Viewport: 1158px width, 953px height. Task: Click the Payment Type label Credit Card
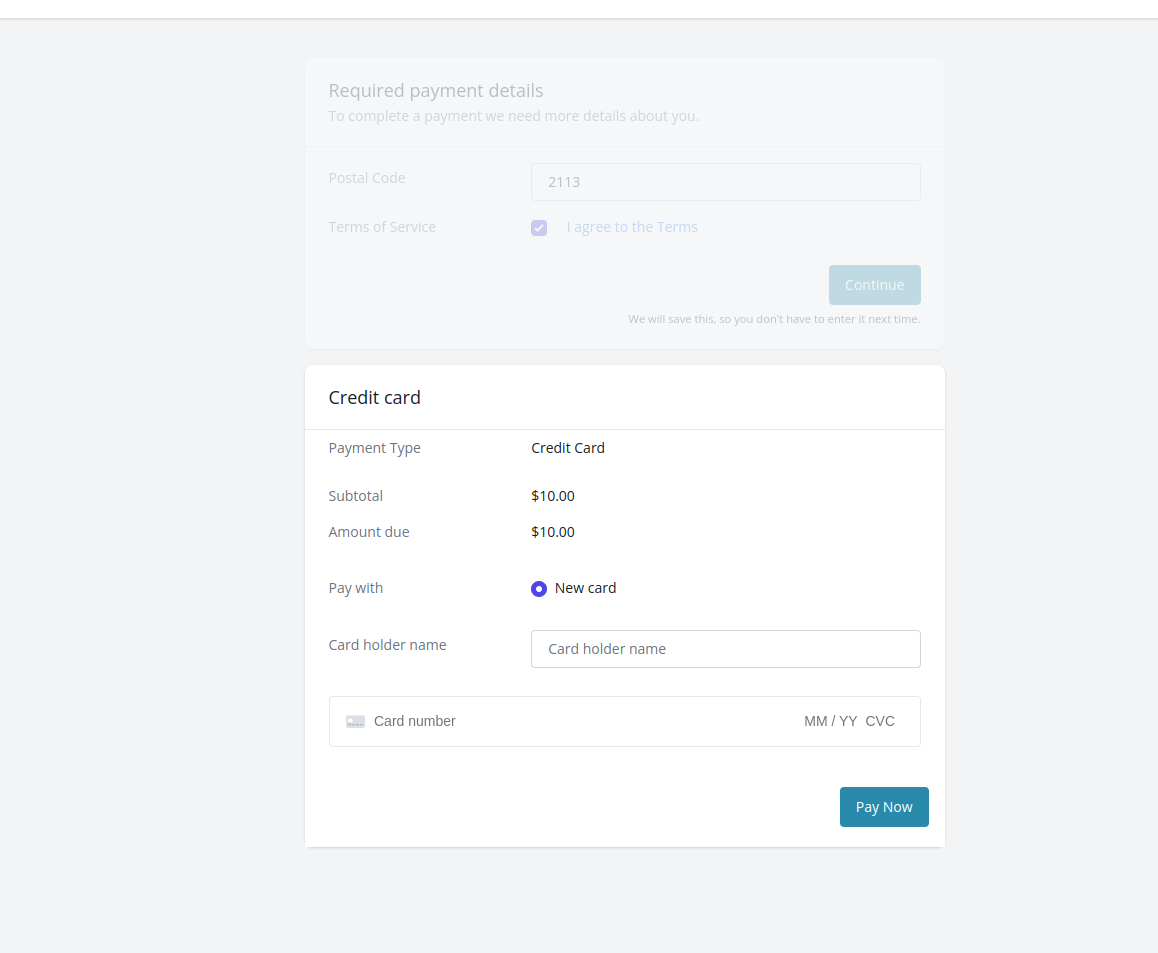568,448
